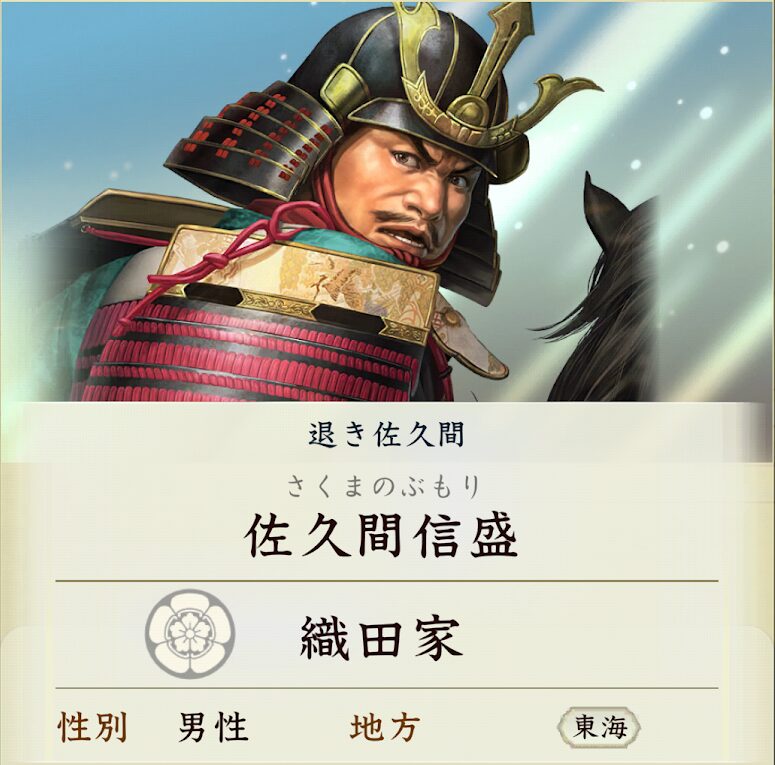Click the 男性 gender value

pos(213,727)
